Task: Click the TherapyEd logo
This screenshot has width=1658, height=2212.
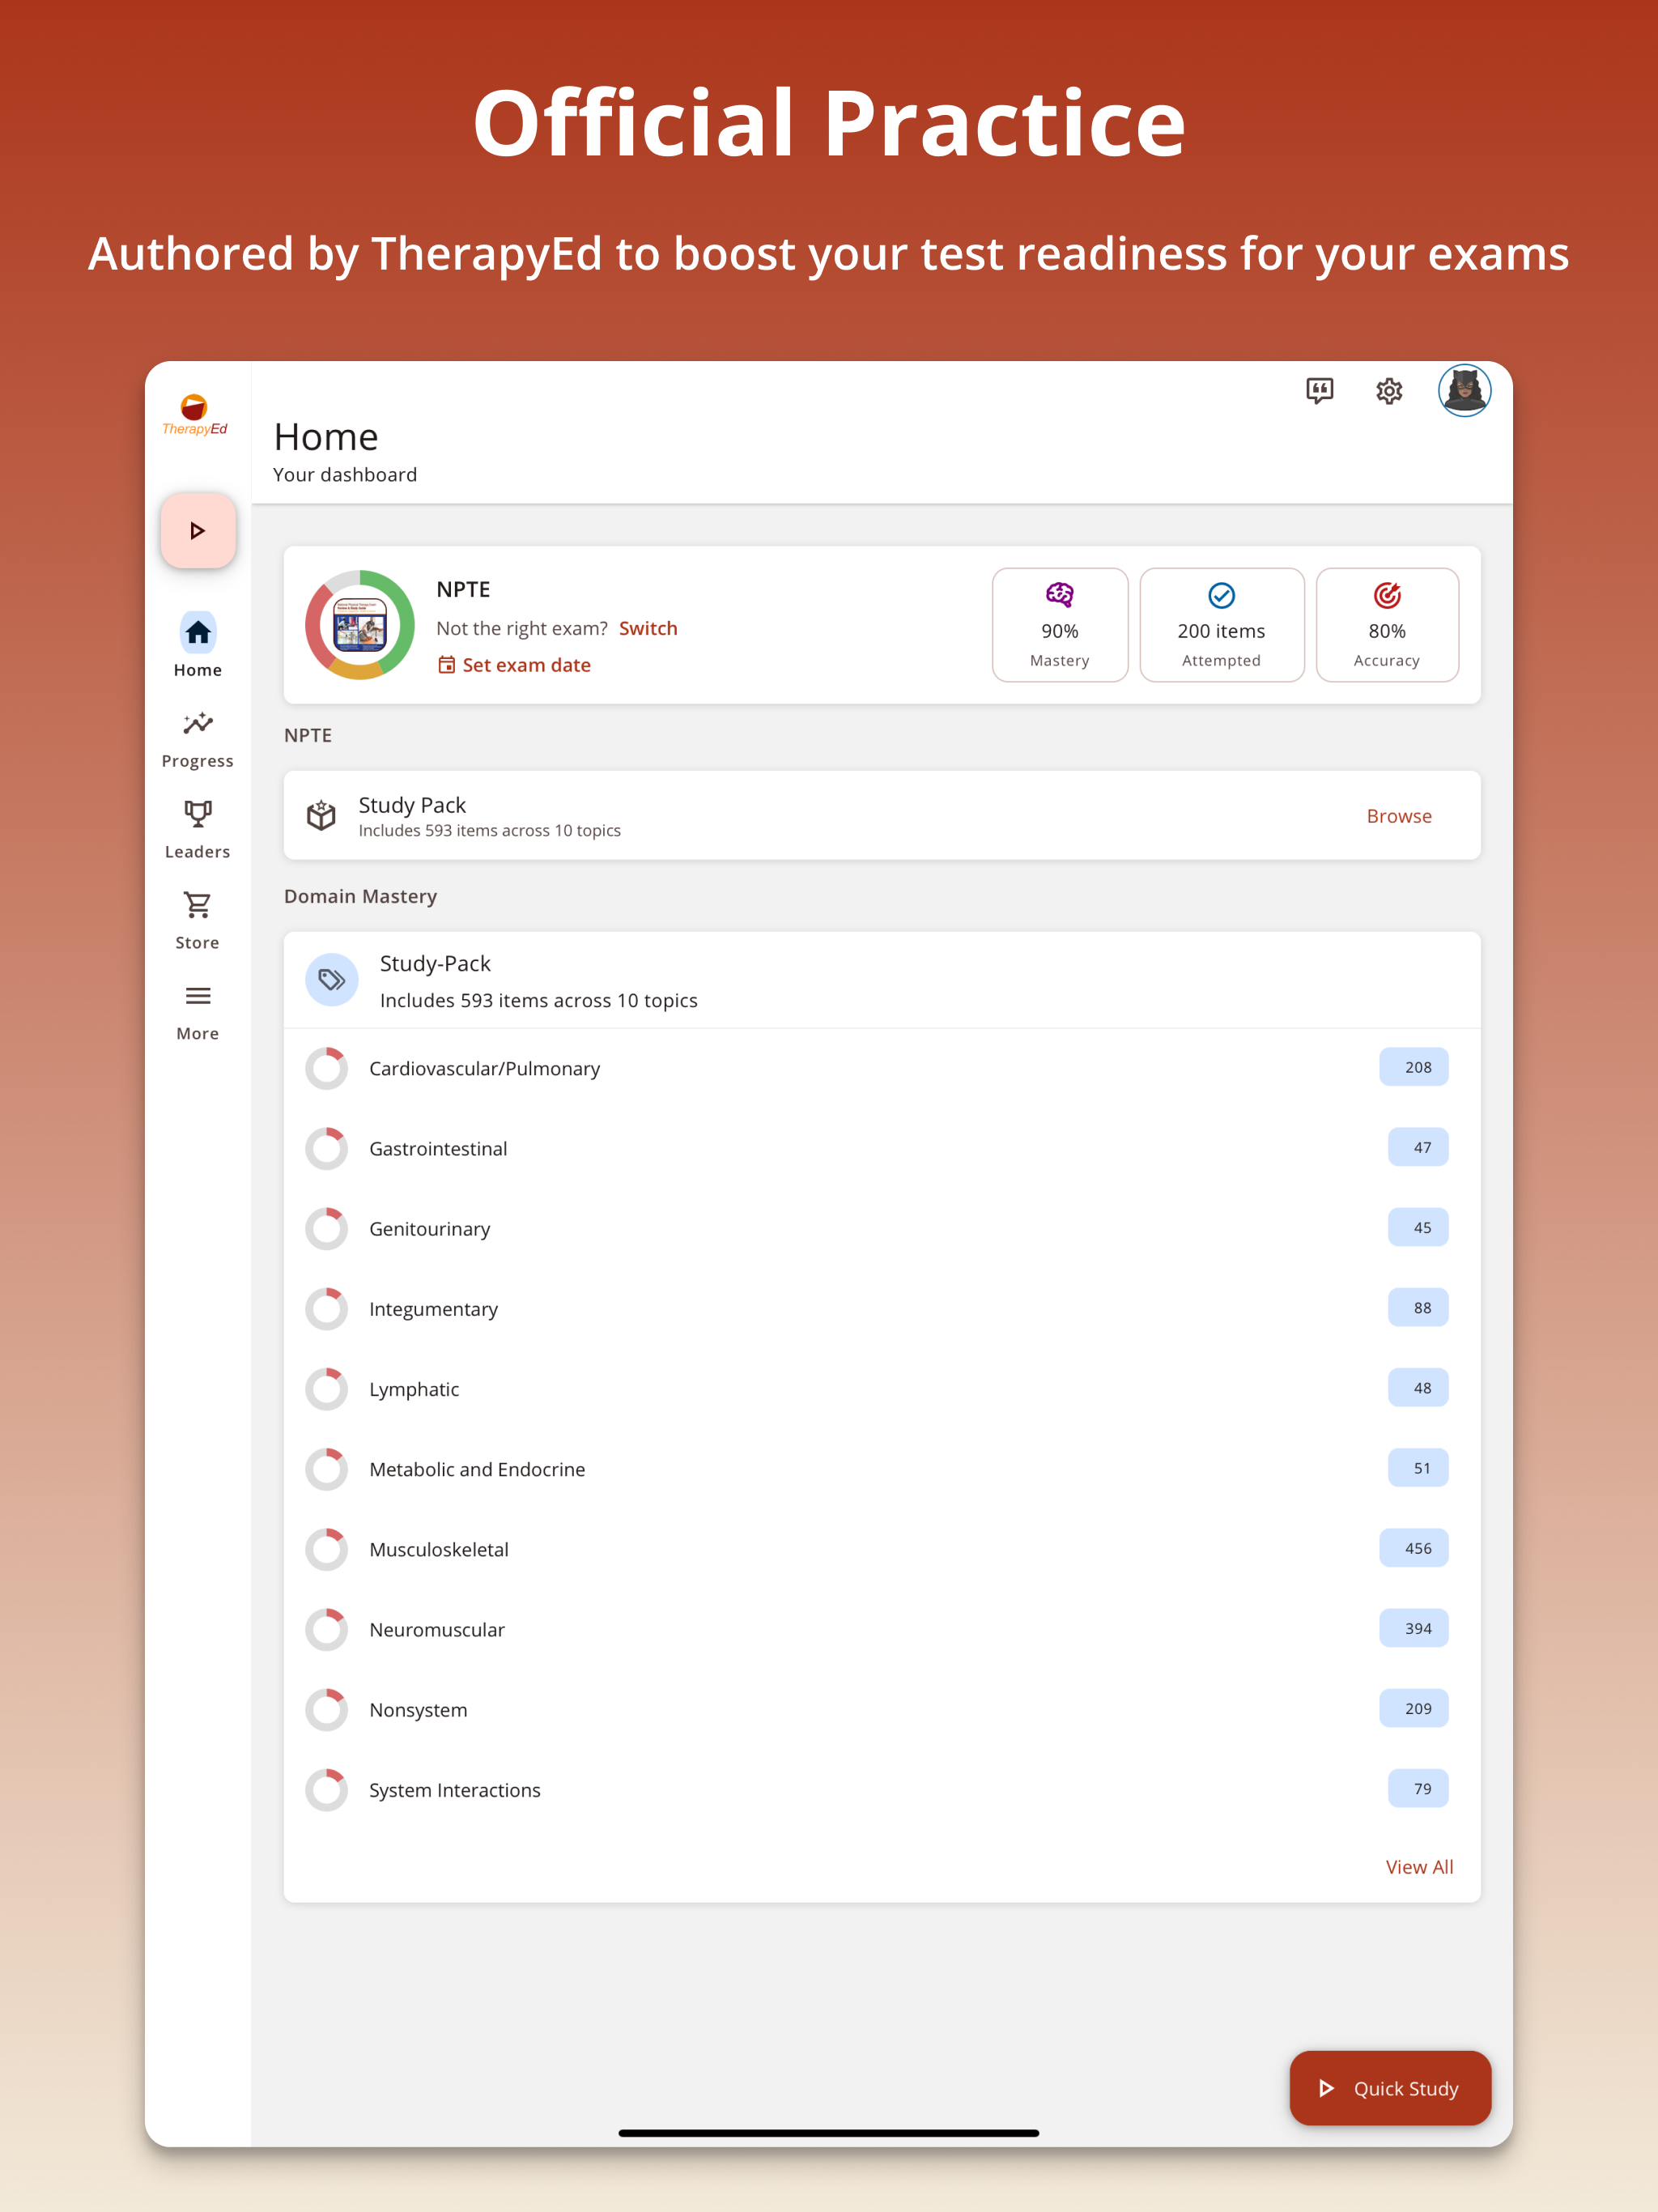Action: pos(195,414)
